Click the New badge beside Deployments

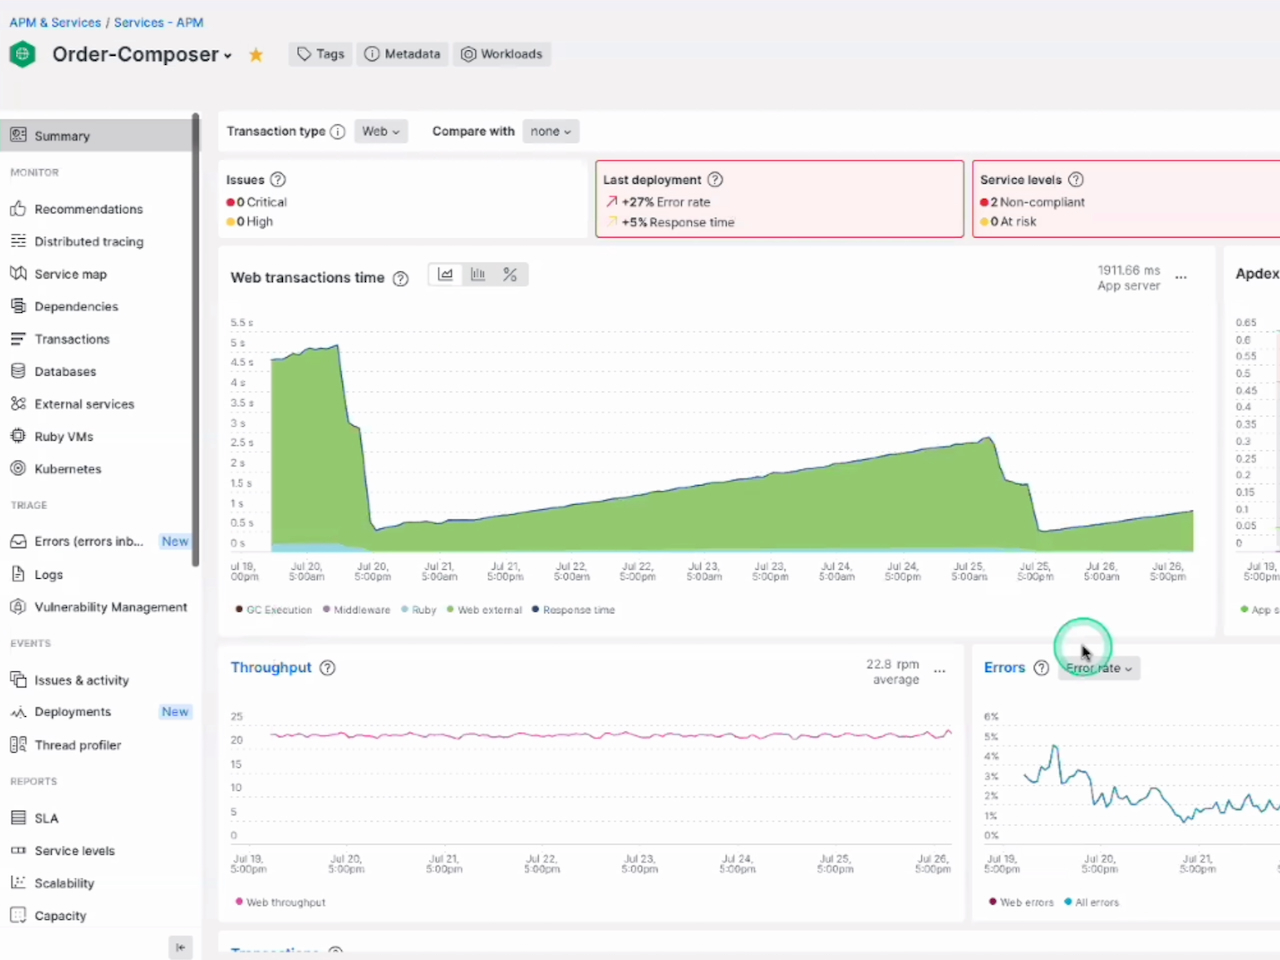click(175, 712)
